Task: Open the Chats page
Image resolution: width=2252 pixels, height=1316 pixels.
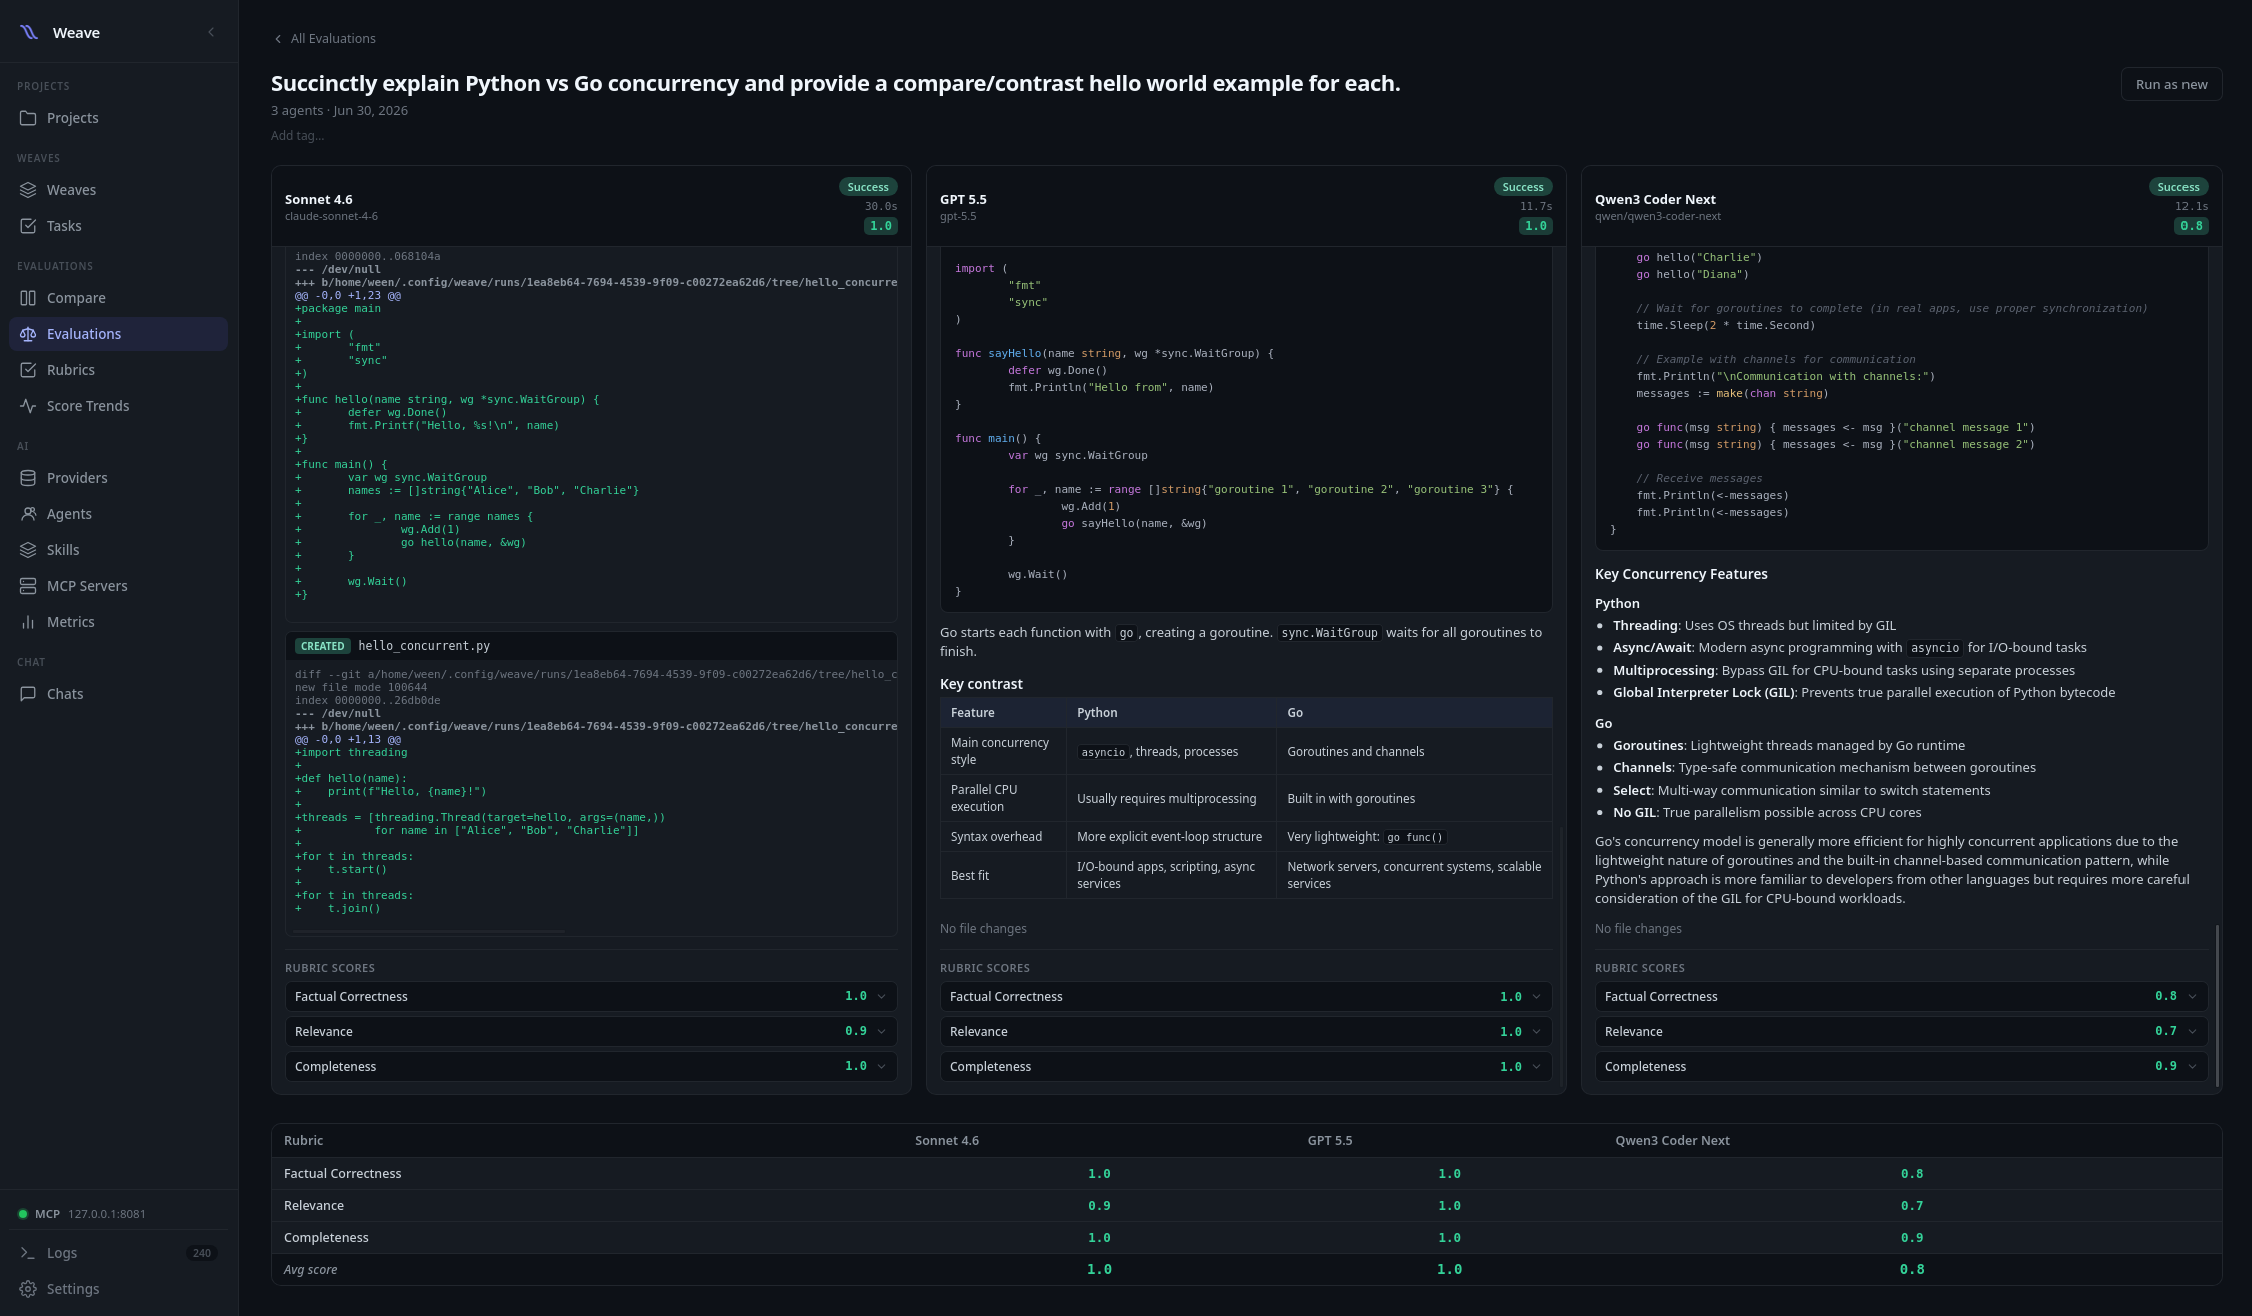Action: tap(118, 694)
